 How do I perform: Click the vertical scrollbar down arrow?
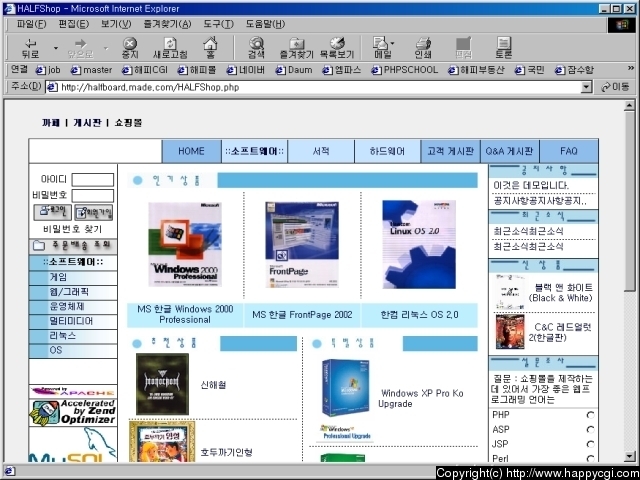(630, 456)
